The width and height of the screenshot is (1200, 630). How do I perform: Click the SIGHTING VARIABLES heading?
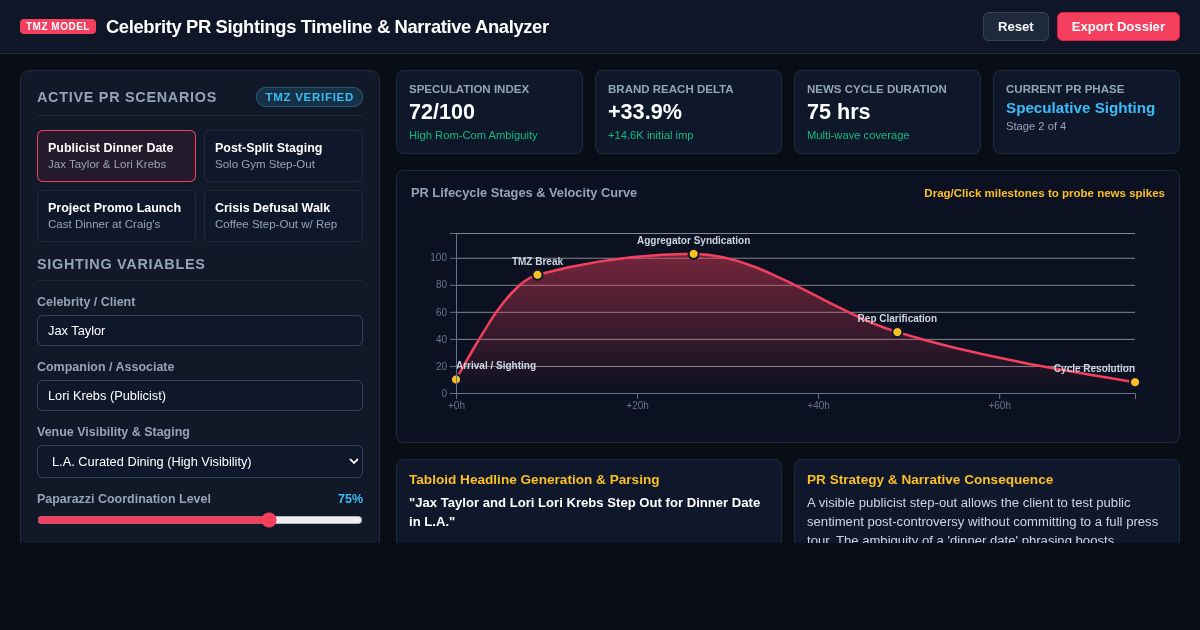pos(121,264)
